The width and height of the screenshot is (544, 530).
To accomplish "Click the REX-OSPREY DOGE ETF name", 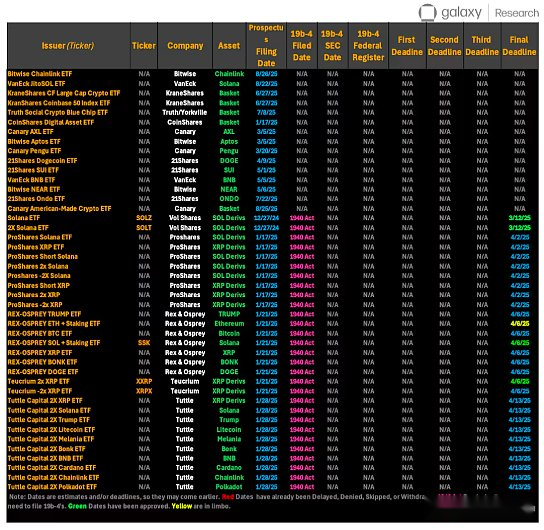I will pyautogui.click(x=43, y=371).
